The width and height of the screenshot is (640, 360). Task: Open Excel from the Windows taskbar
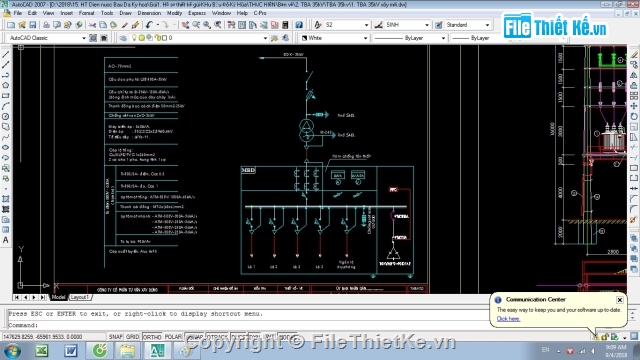click(42, 351)
